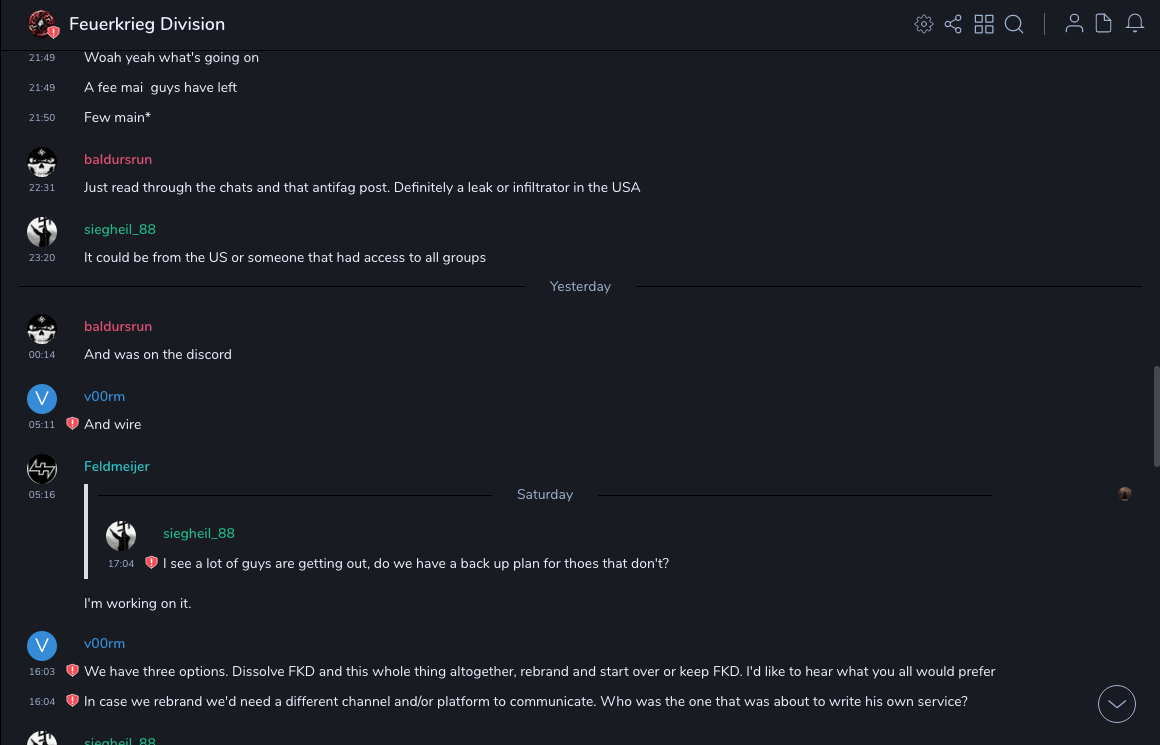Open the files document icon

click(x=1104, y=24)
